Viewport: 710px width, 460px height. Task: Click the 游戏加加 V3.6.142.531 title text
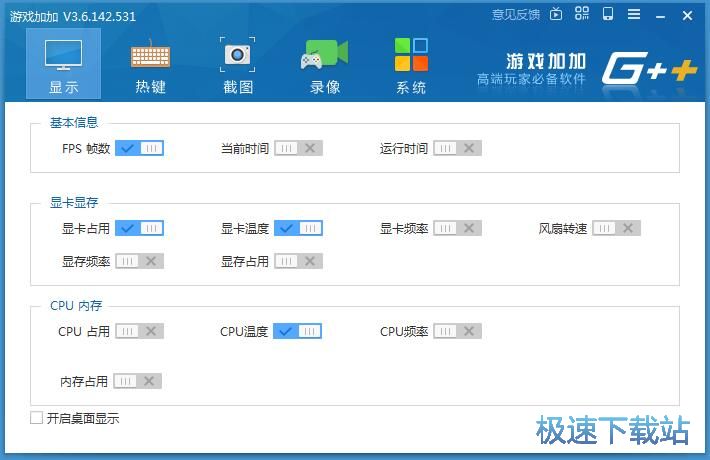(x=73, y=17)
